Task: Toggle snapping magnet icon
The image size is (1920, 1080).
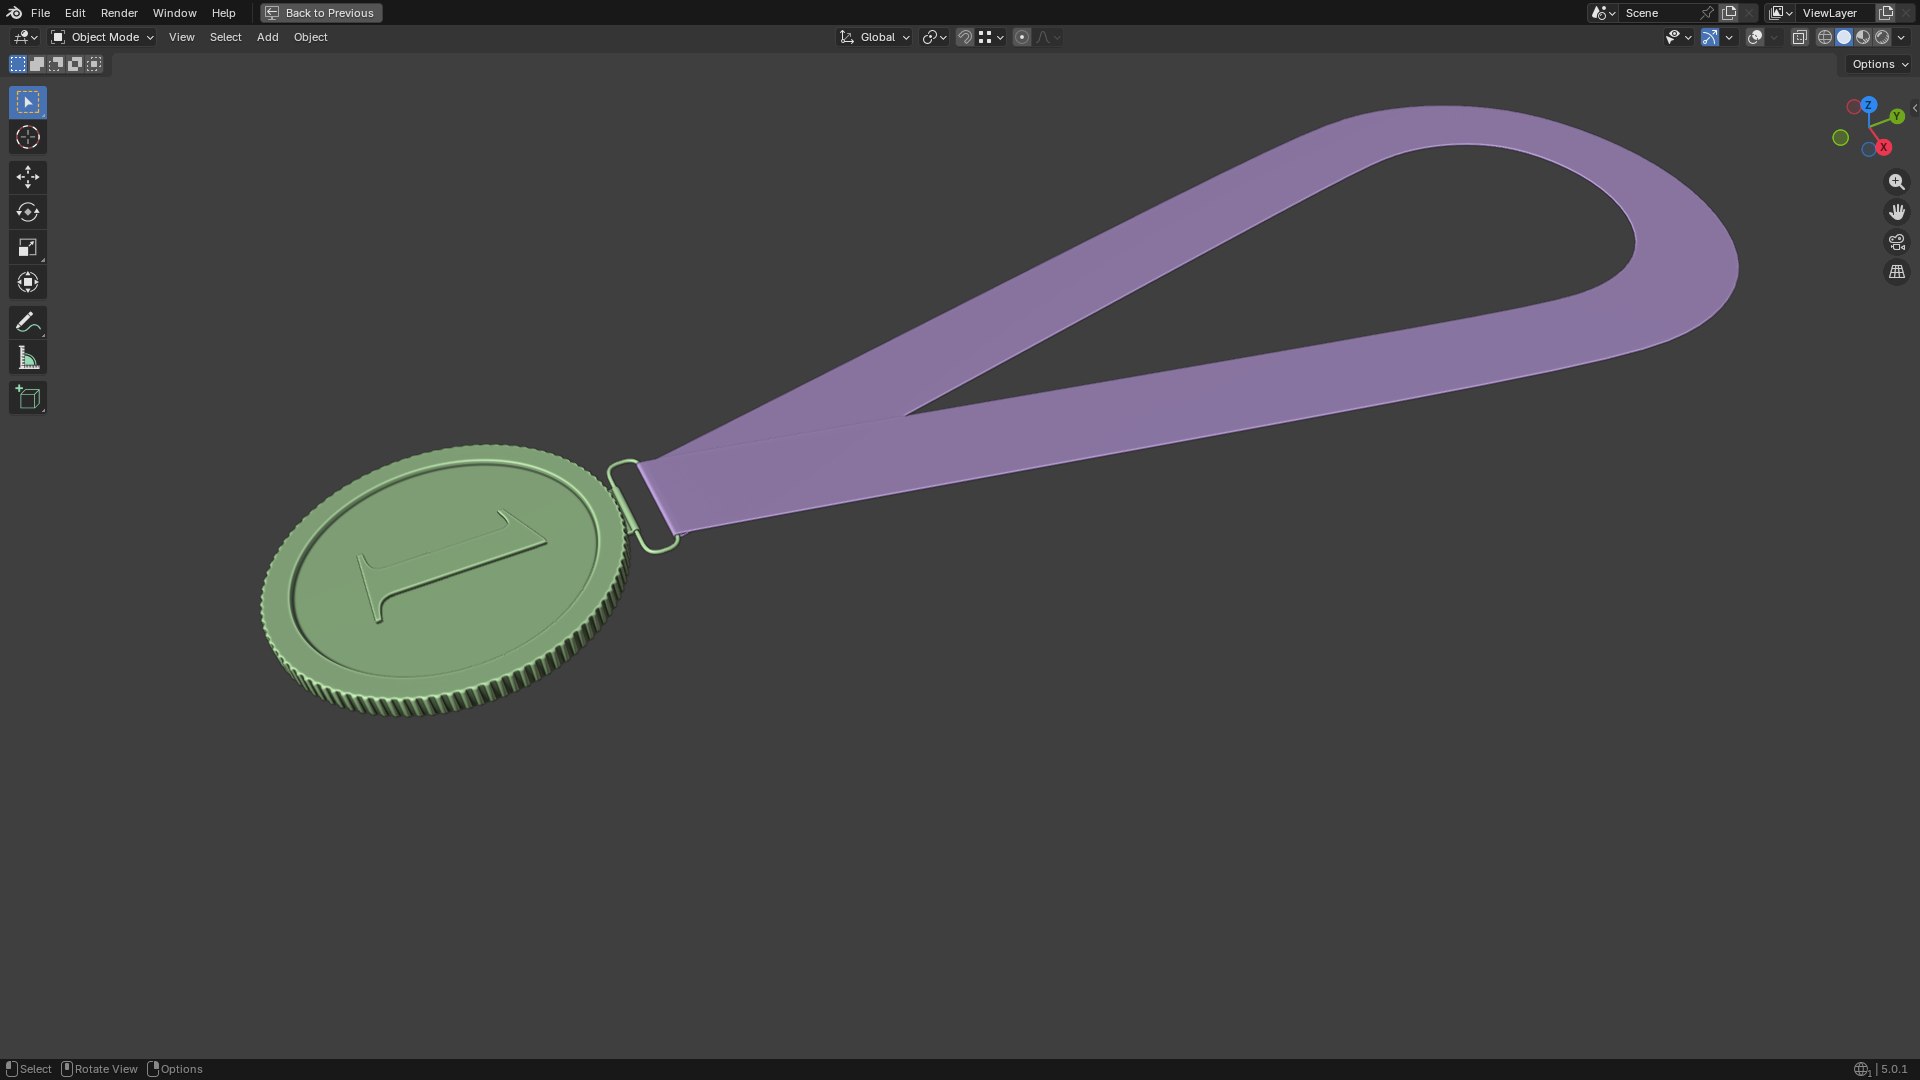Action: (x=964, y=37)
